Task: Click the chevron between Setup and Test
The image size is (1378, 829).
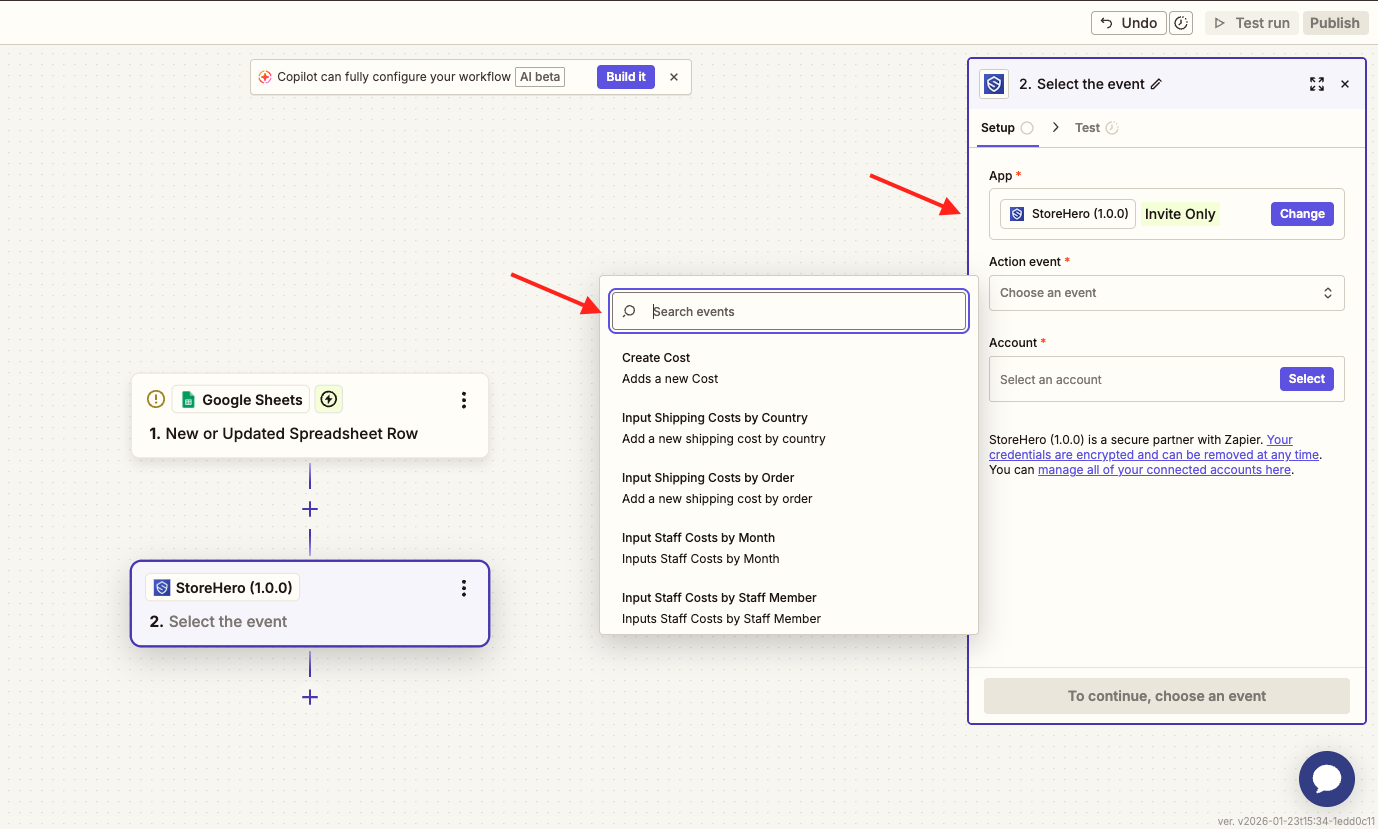Action: click(x=1056, y=128)
